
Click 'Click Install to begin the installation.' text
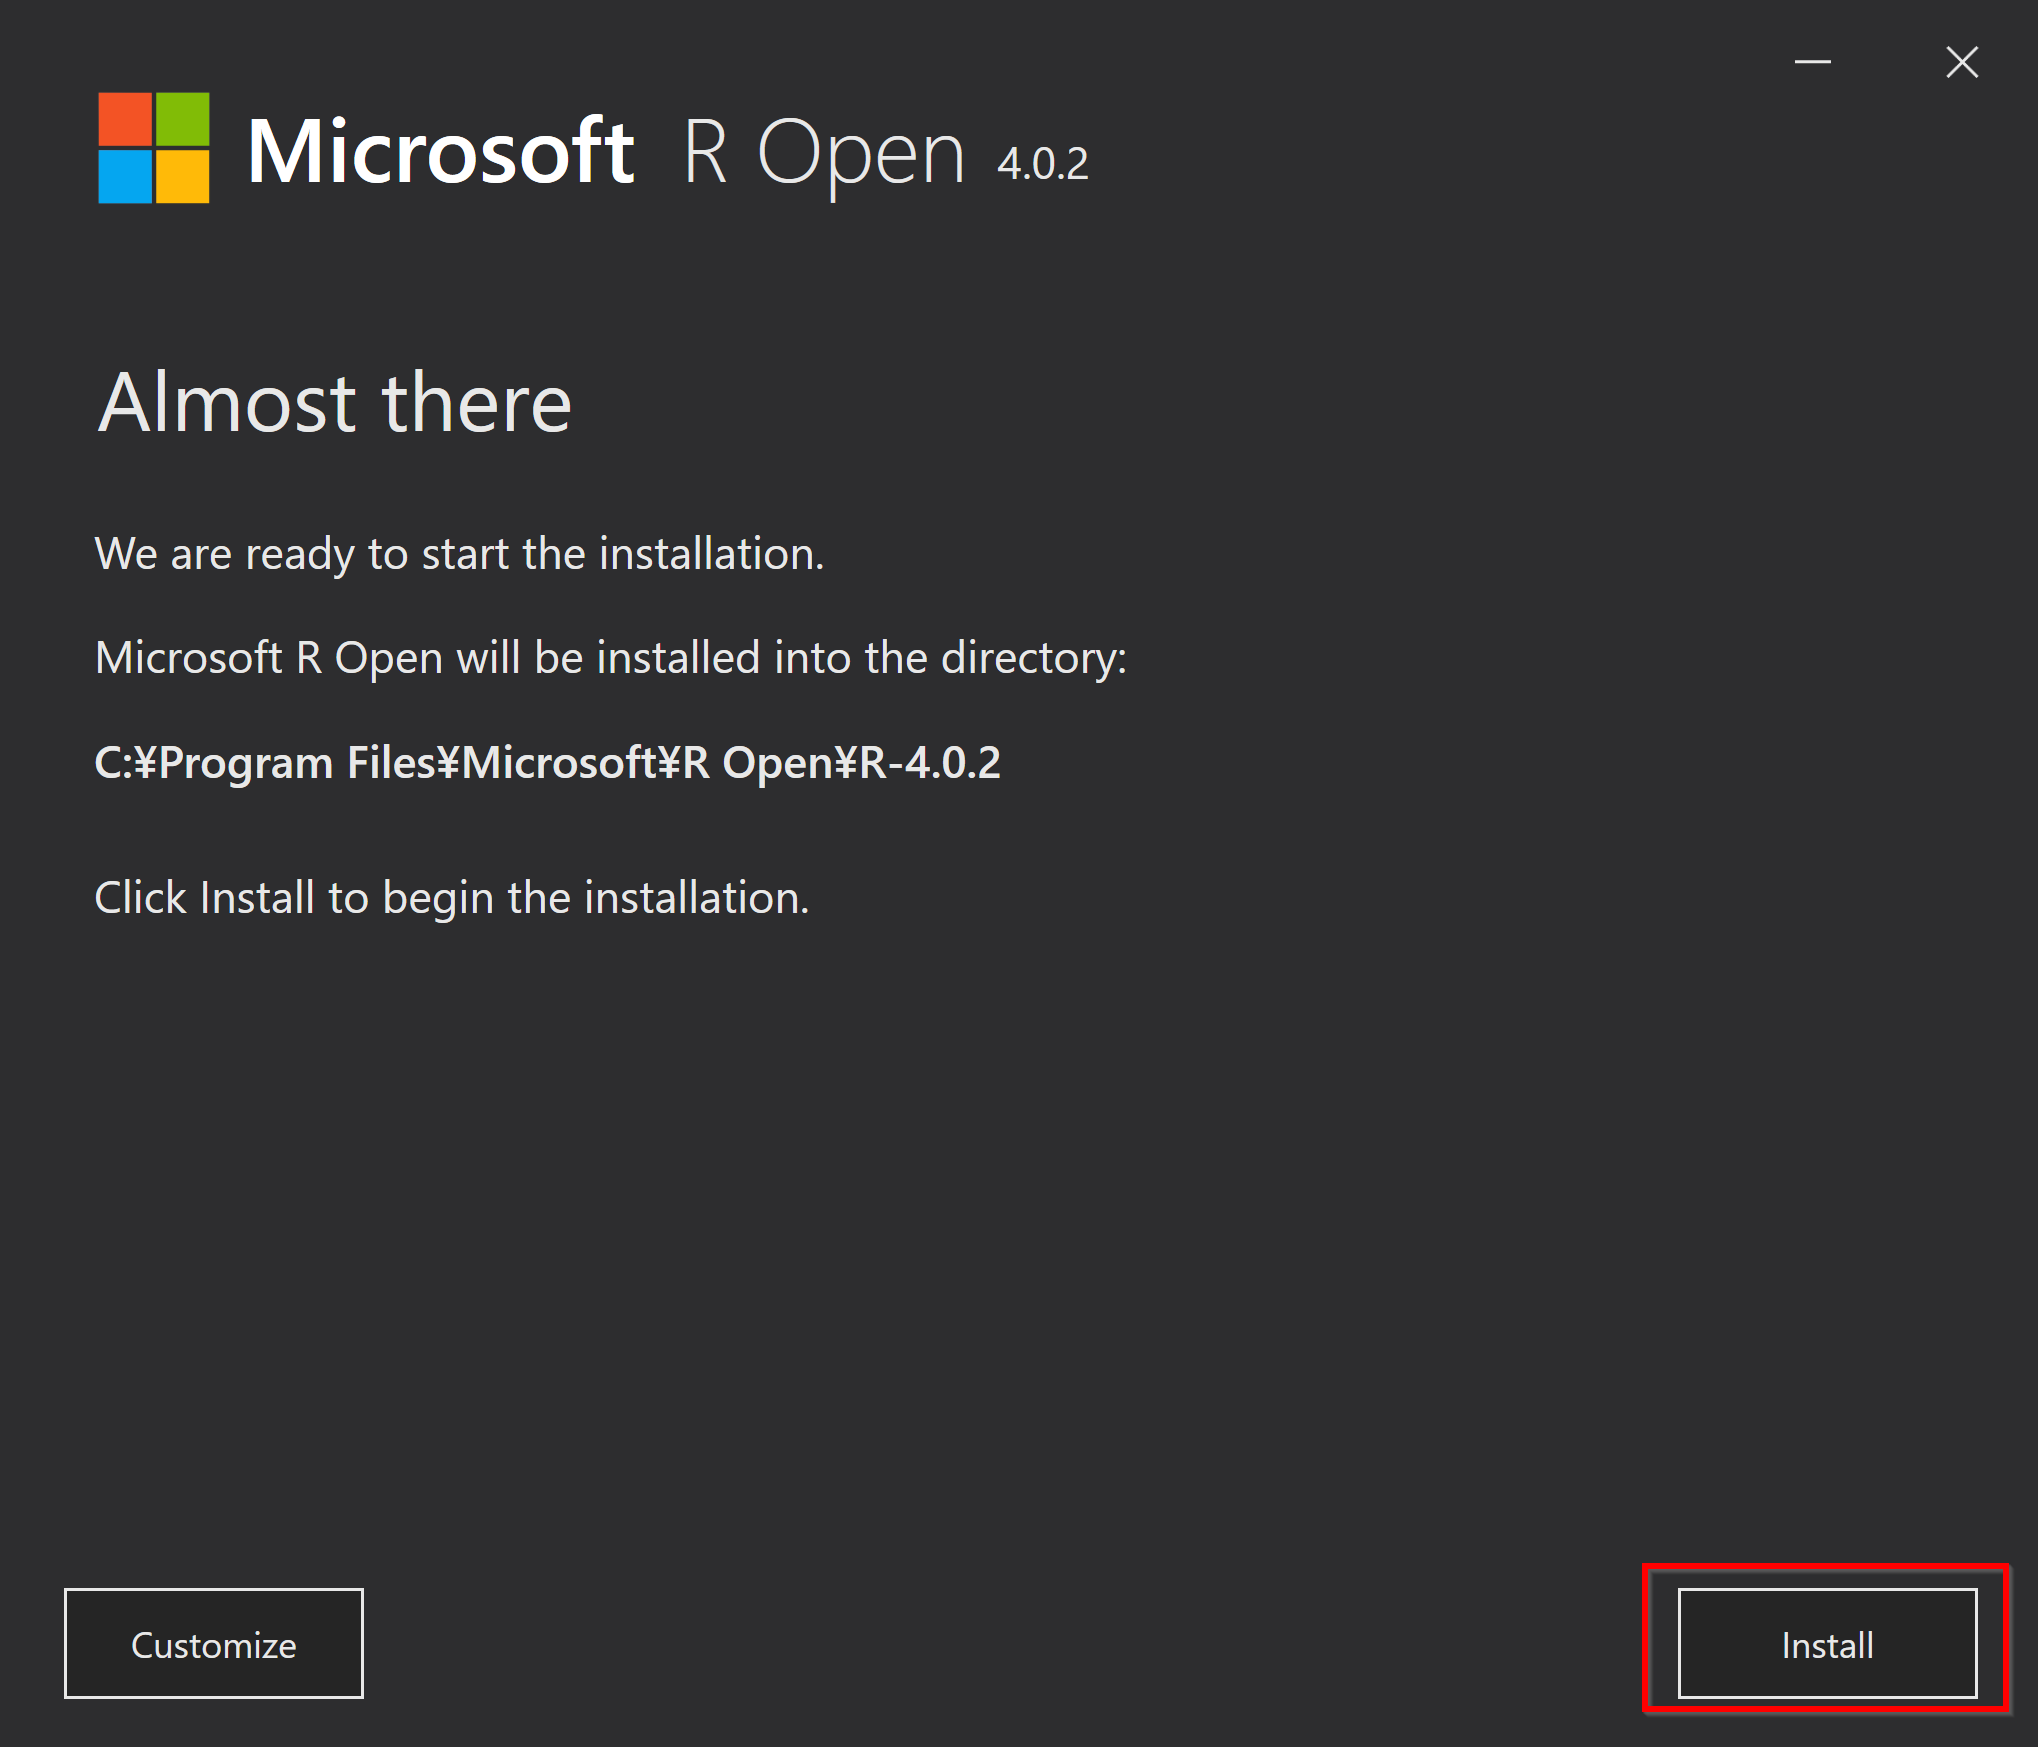pyautogui.click(x=451, y=898)
